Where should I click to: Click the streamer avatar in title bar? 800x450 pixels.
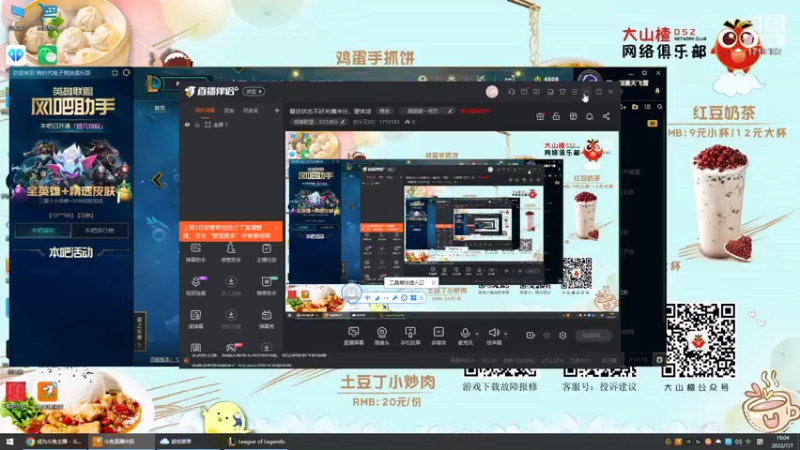click(492, 91)
